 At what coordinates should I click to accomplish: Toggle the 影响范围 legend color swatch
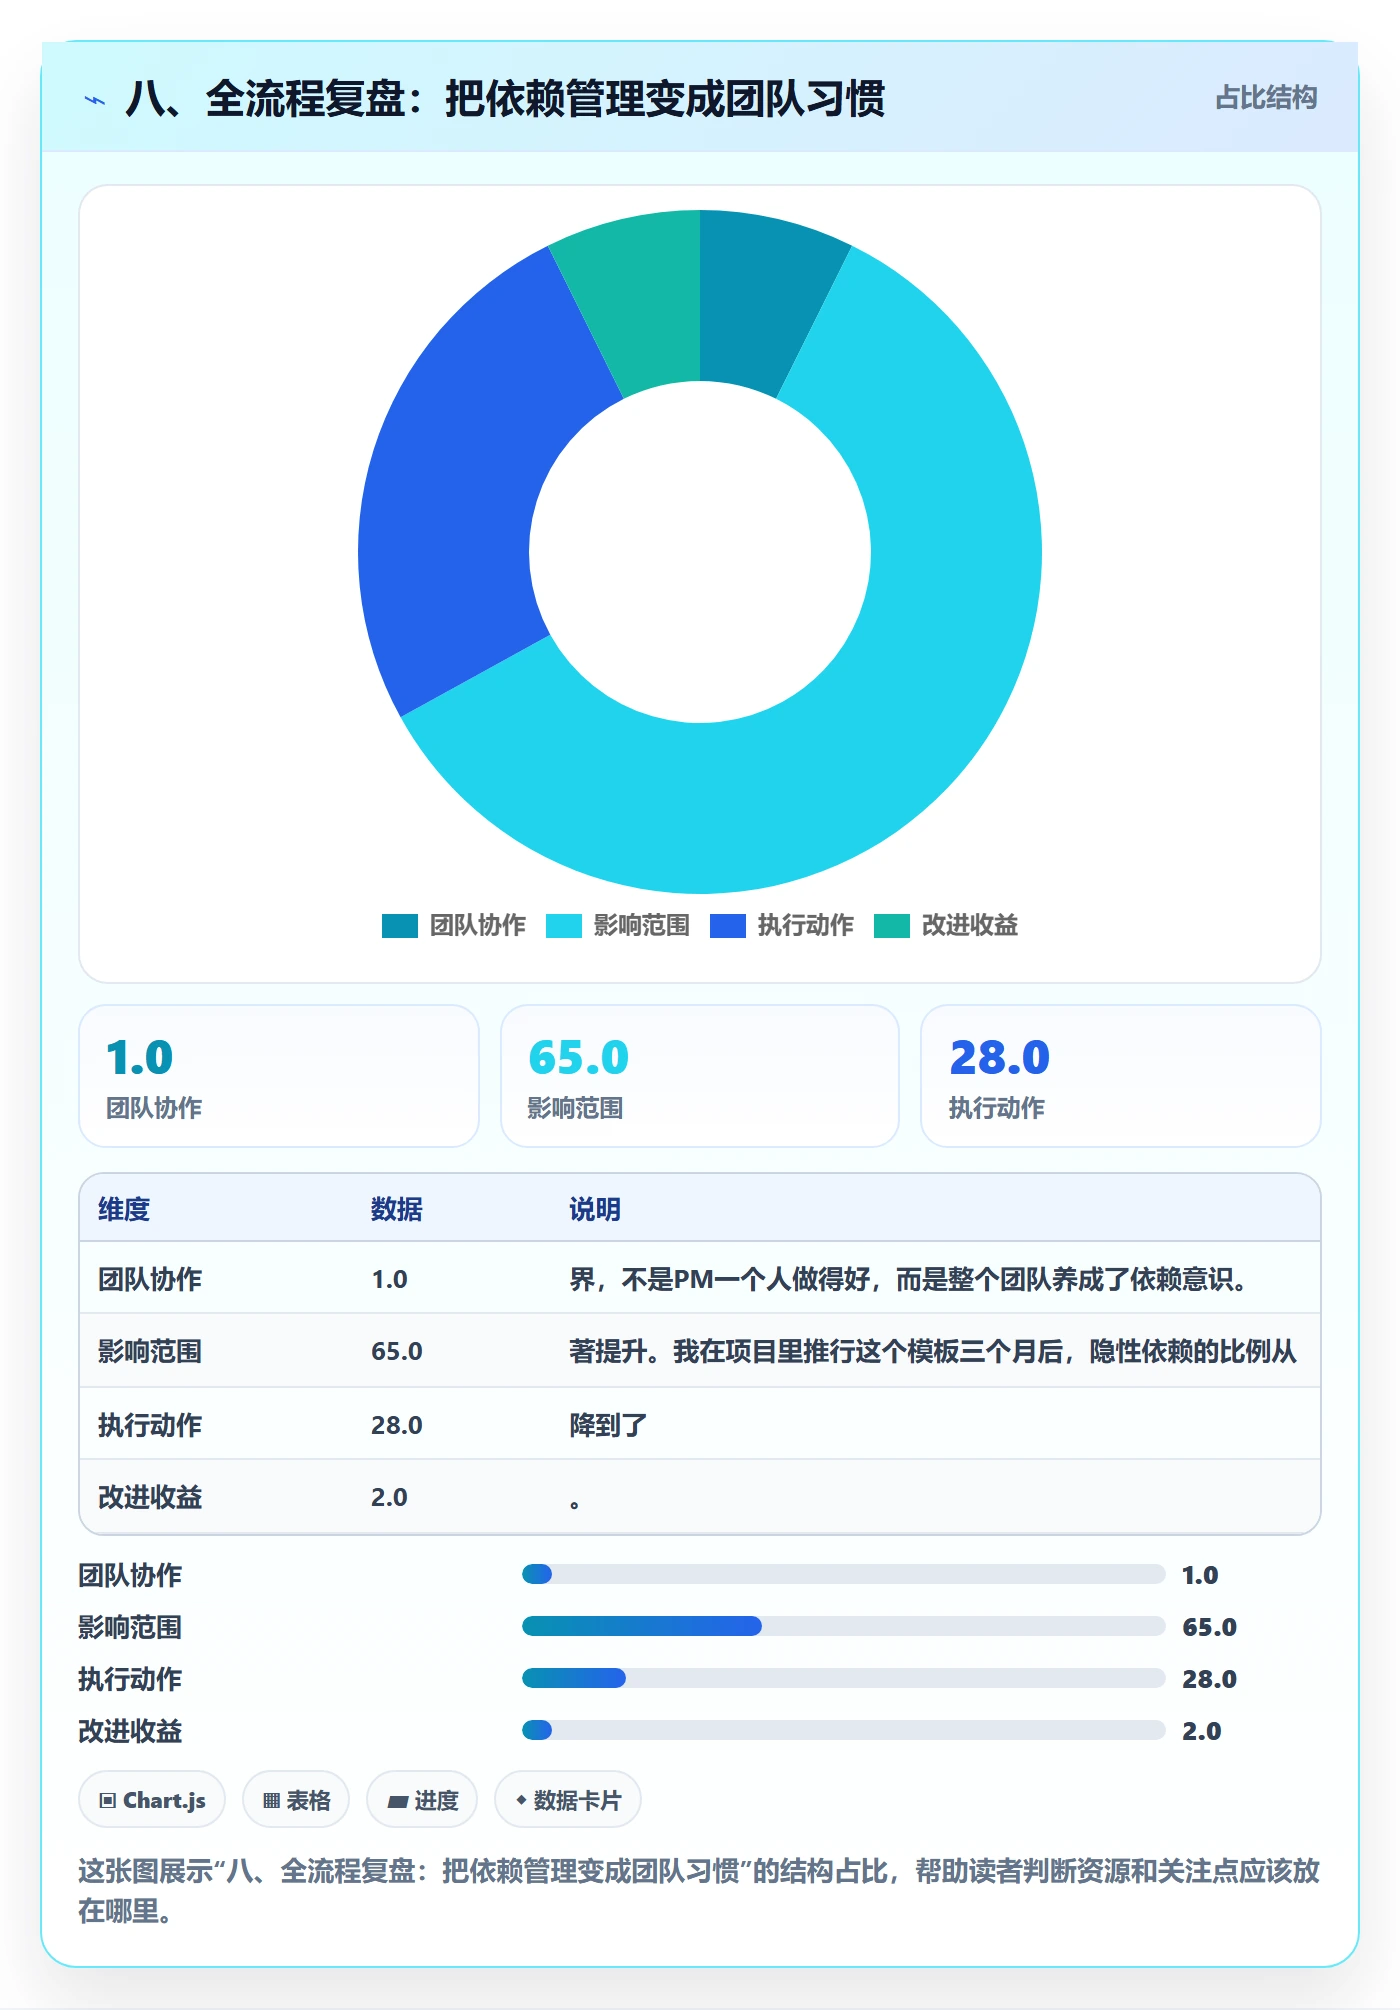pyautogui.click(x=564, y=926)
